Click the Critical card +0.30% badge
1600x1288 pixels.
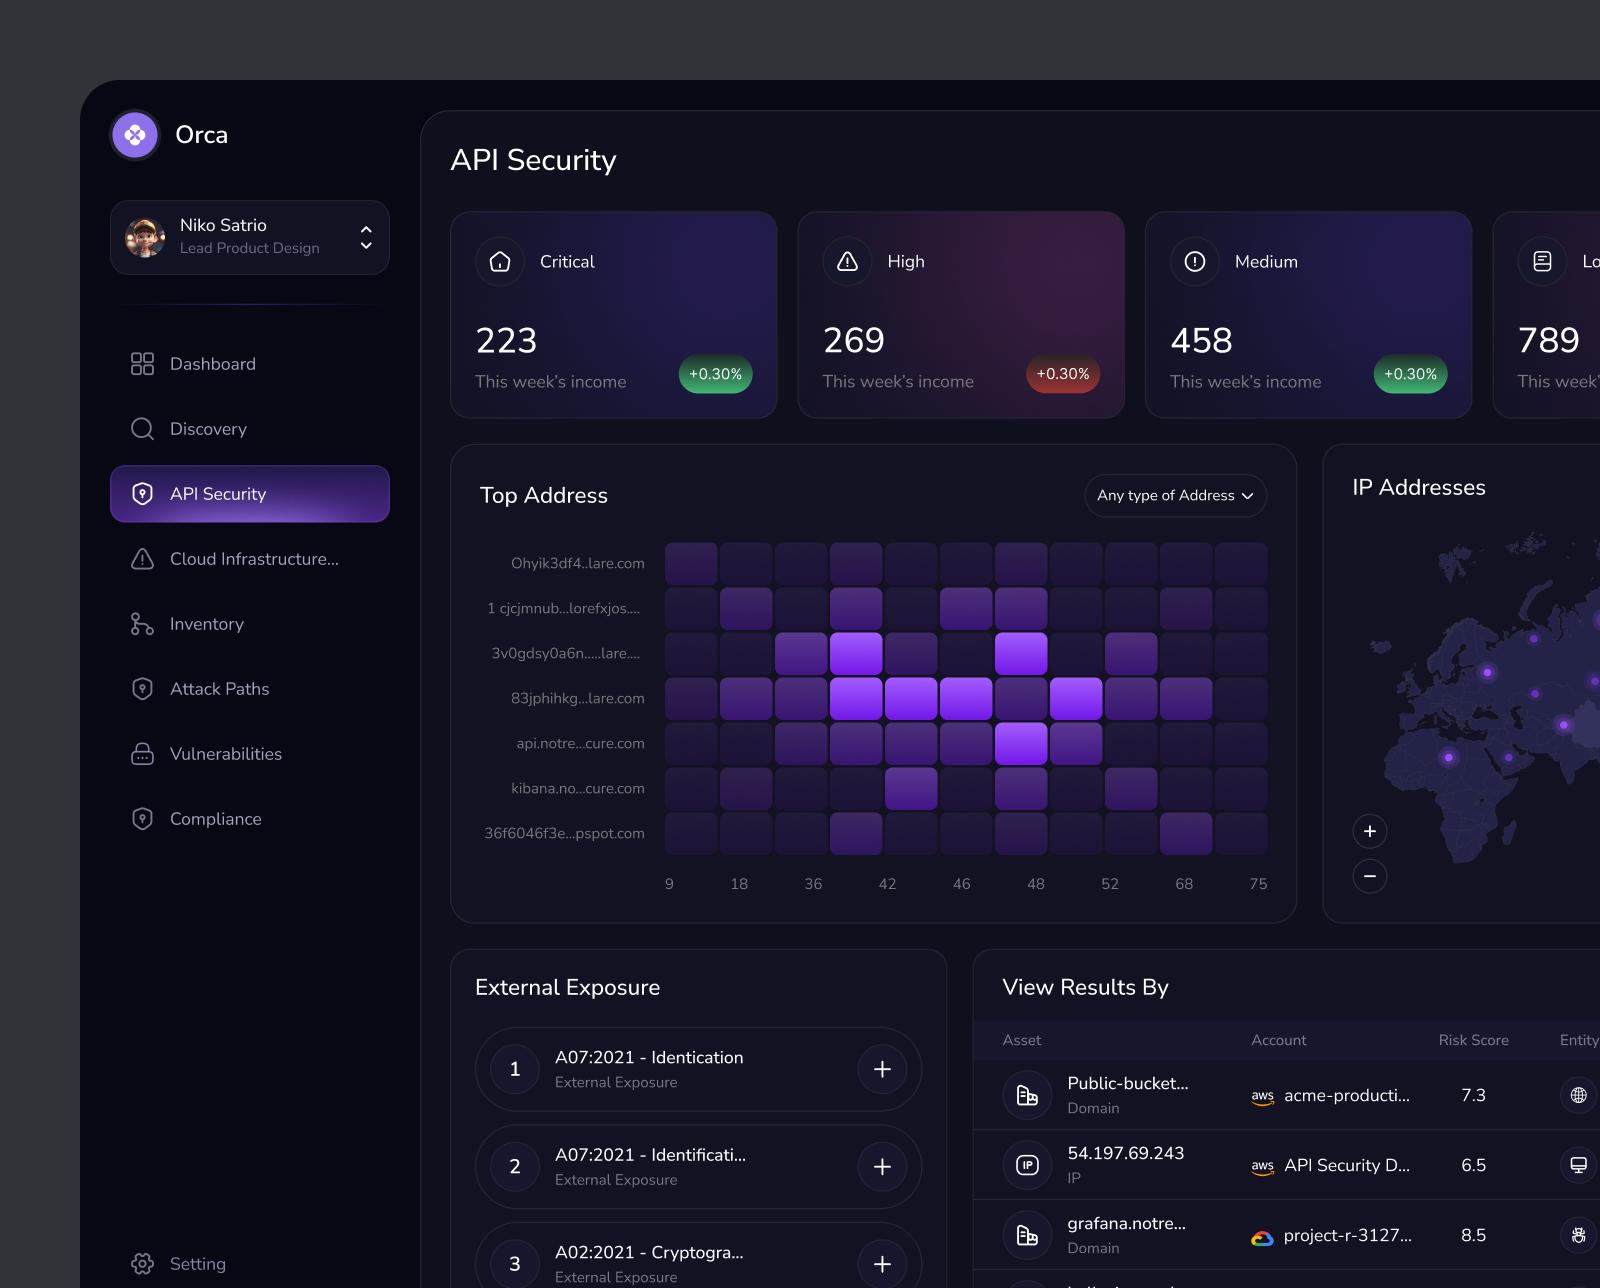(715, 374)
